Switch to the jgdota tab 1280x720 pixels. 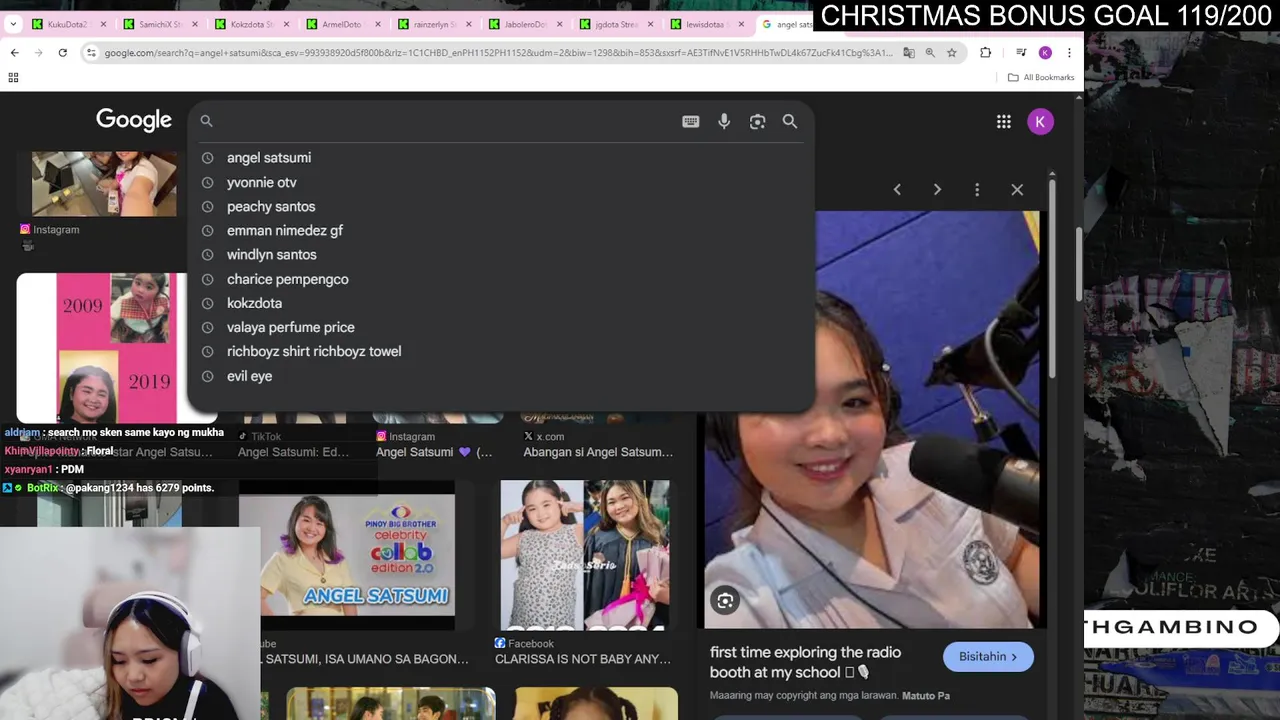[615, 24]
